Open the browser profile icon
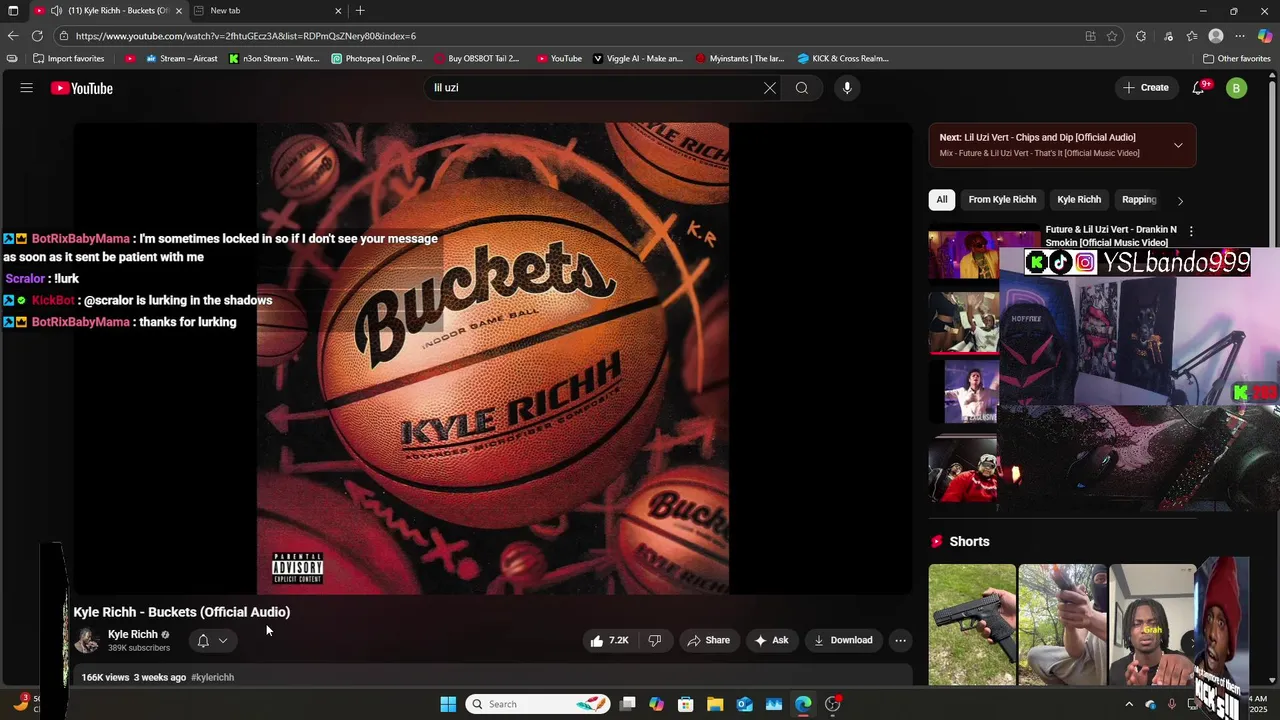The height and width of the screenshot is (720, 1280). click(x=1216, y=36)
